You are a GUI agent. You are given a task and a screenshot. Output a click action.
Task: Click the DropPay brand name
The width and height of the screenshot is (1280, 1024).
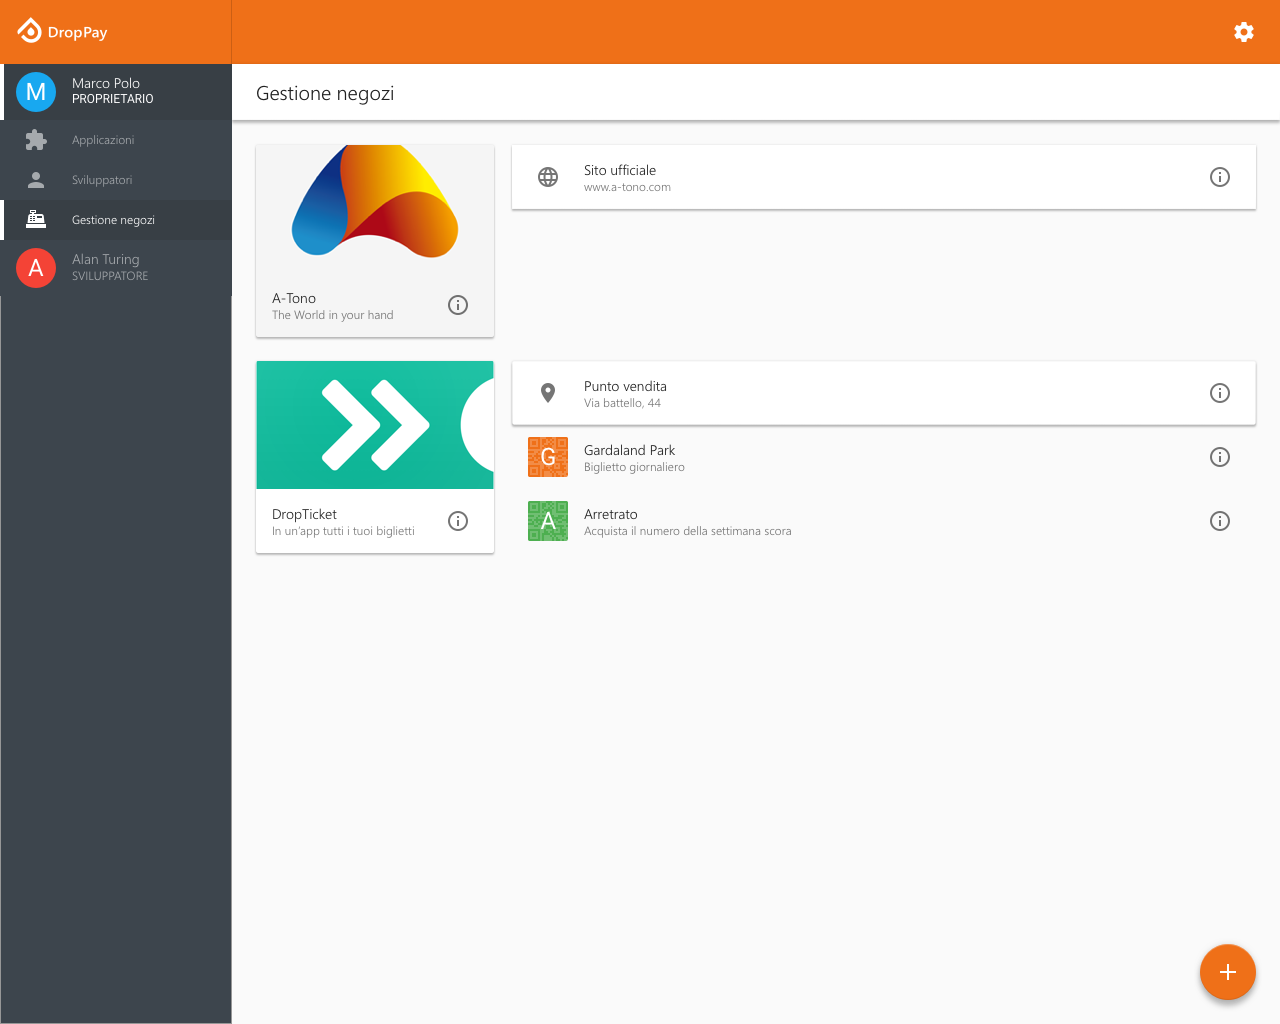[x=77, y=32]
